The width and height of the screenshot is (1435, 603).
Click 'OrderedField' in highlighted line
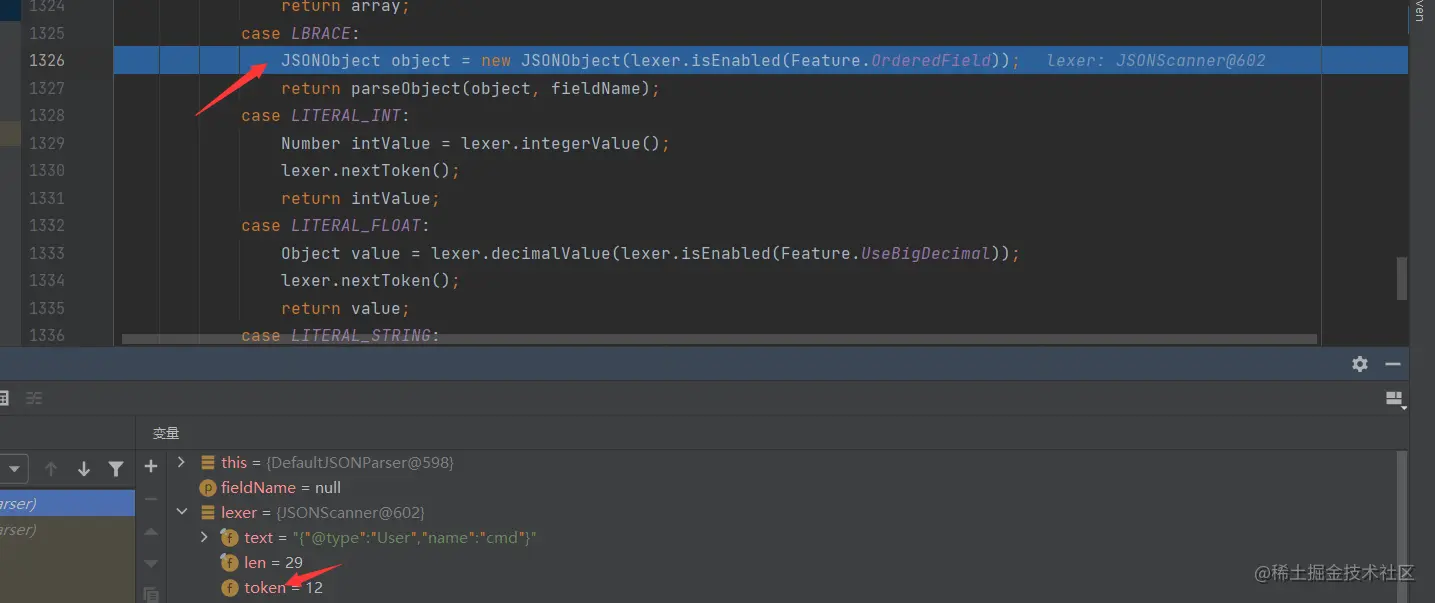[x=930, y=60]
